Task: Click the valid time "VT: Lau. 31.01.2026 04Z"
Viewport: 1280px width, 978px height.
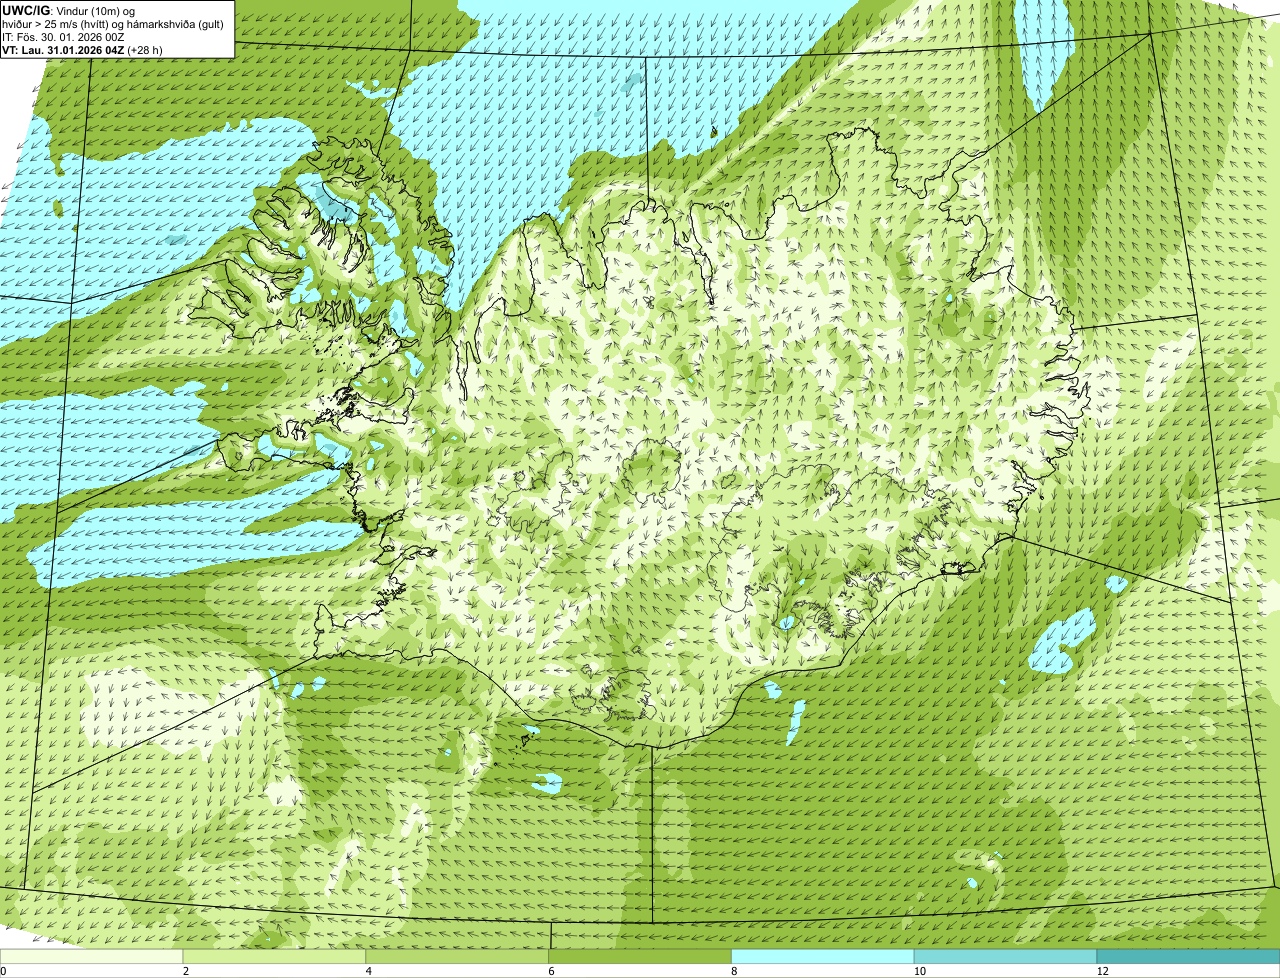Action: 63,49
